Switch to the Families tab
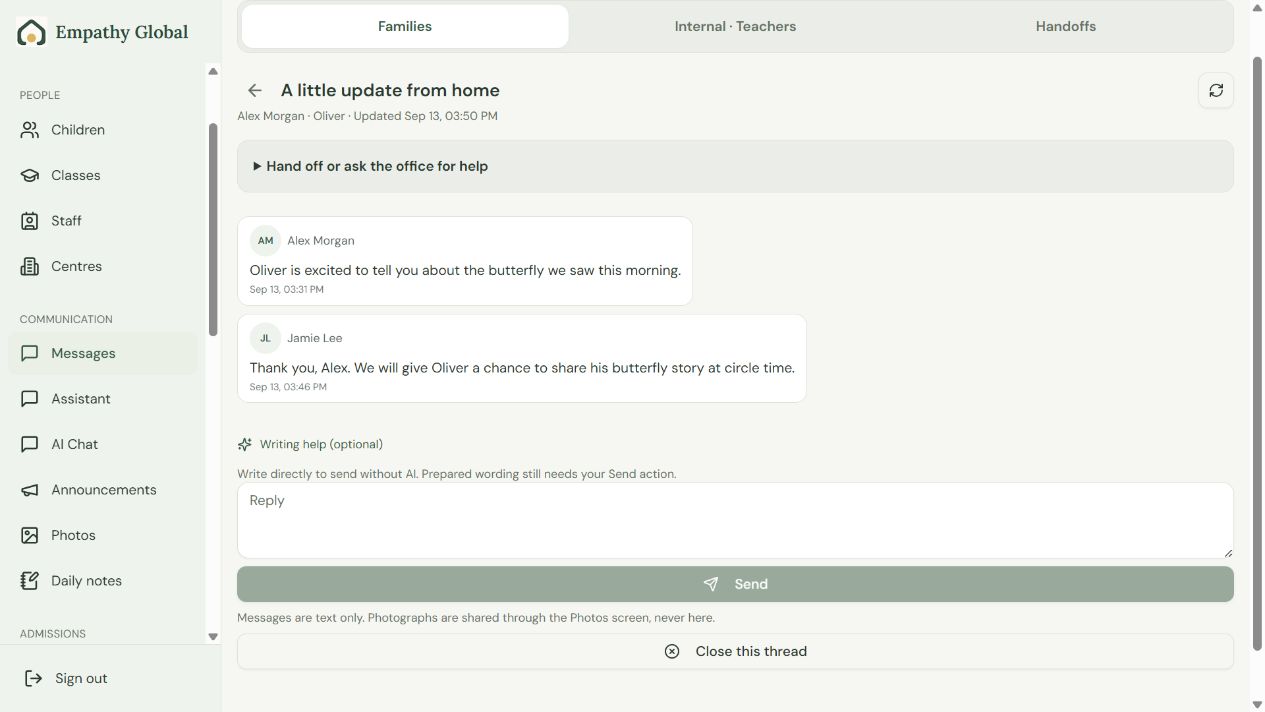 point(405,26)
